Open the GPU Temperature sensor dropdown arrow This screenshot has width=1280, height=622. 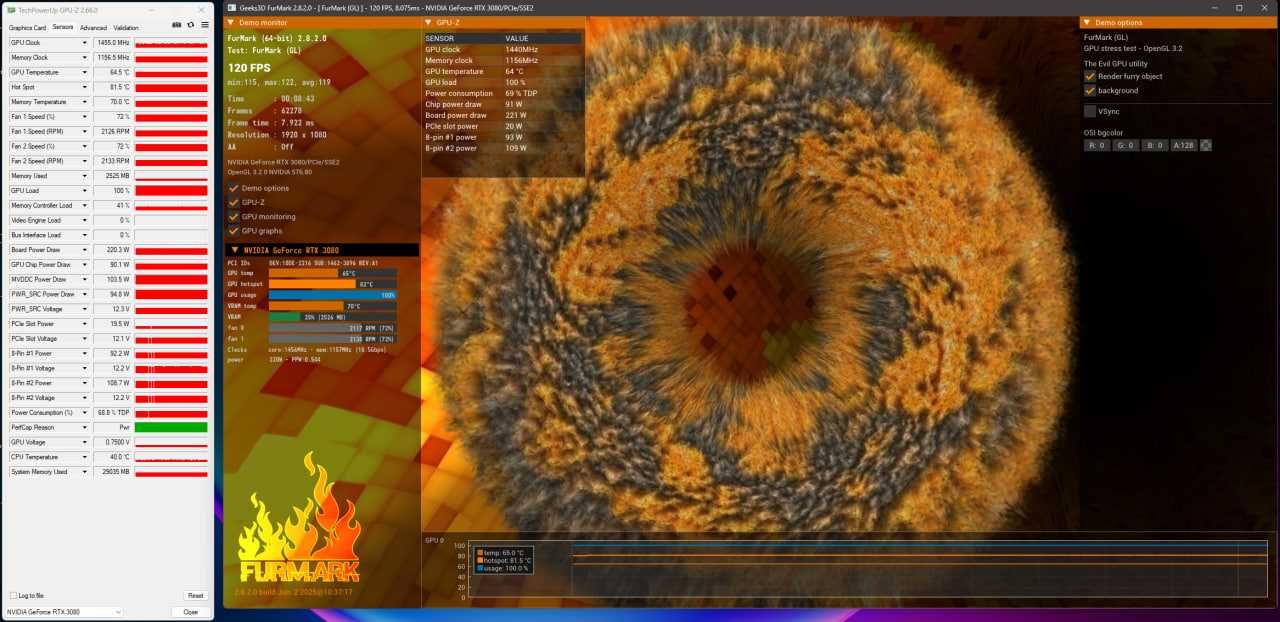coord(85,73)
